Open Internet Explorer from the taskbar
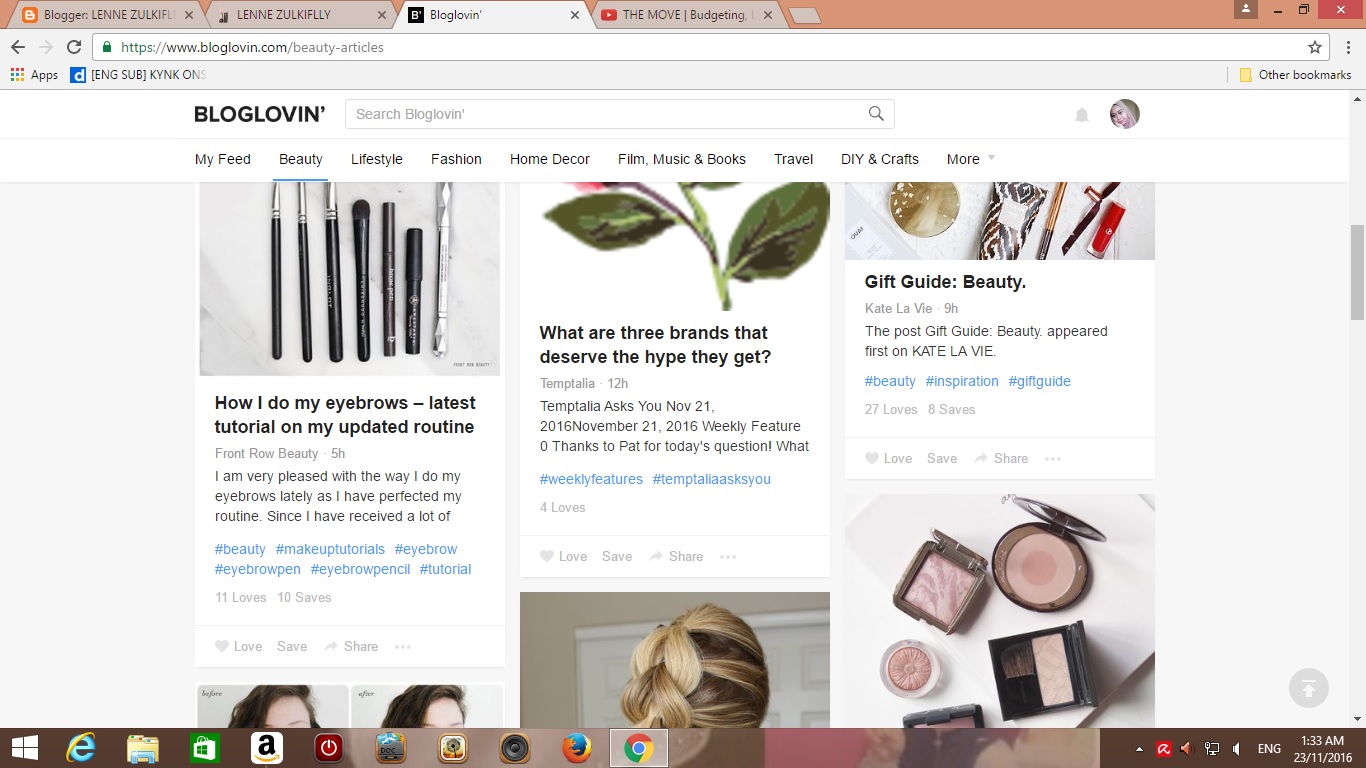 pyautogui.click(x=81, y=748)
